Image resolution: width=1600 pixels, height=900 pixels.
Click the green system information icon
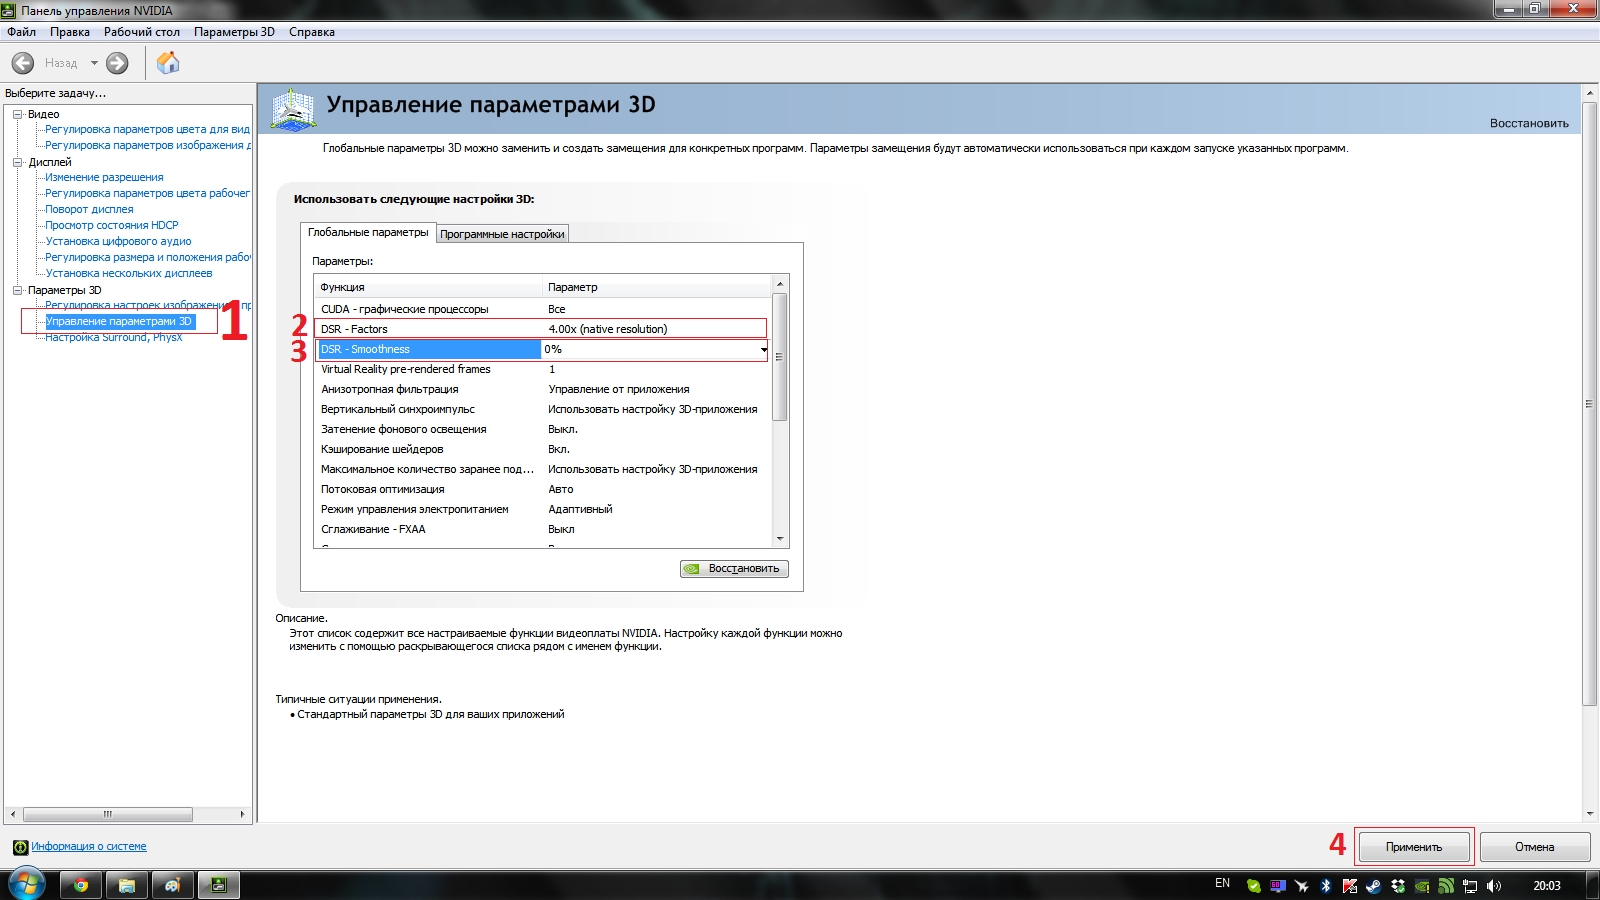pyautogui.click(x=20, y=847)
